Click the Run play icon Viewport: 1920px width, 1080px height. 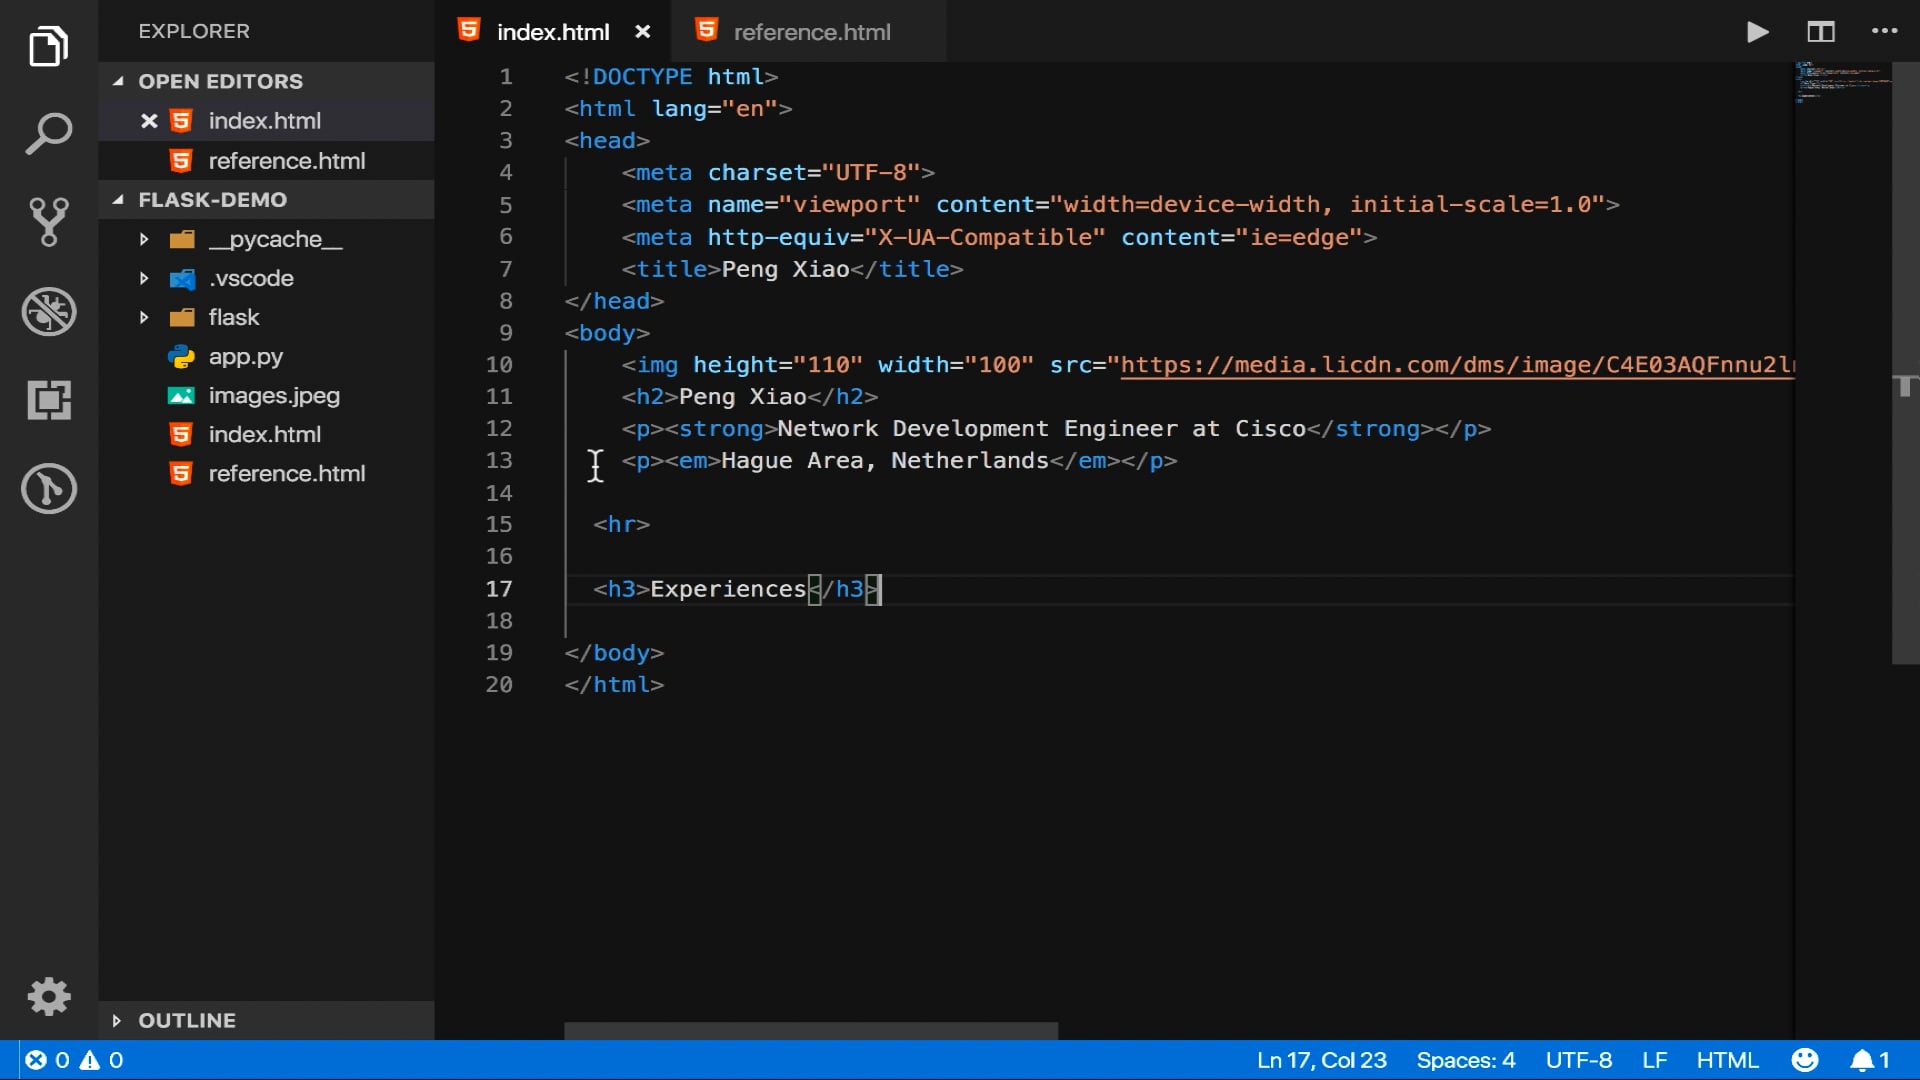coord(1757,32)
